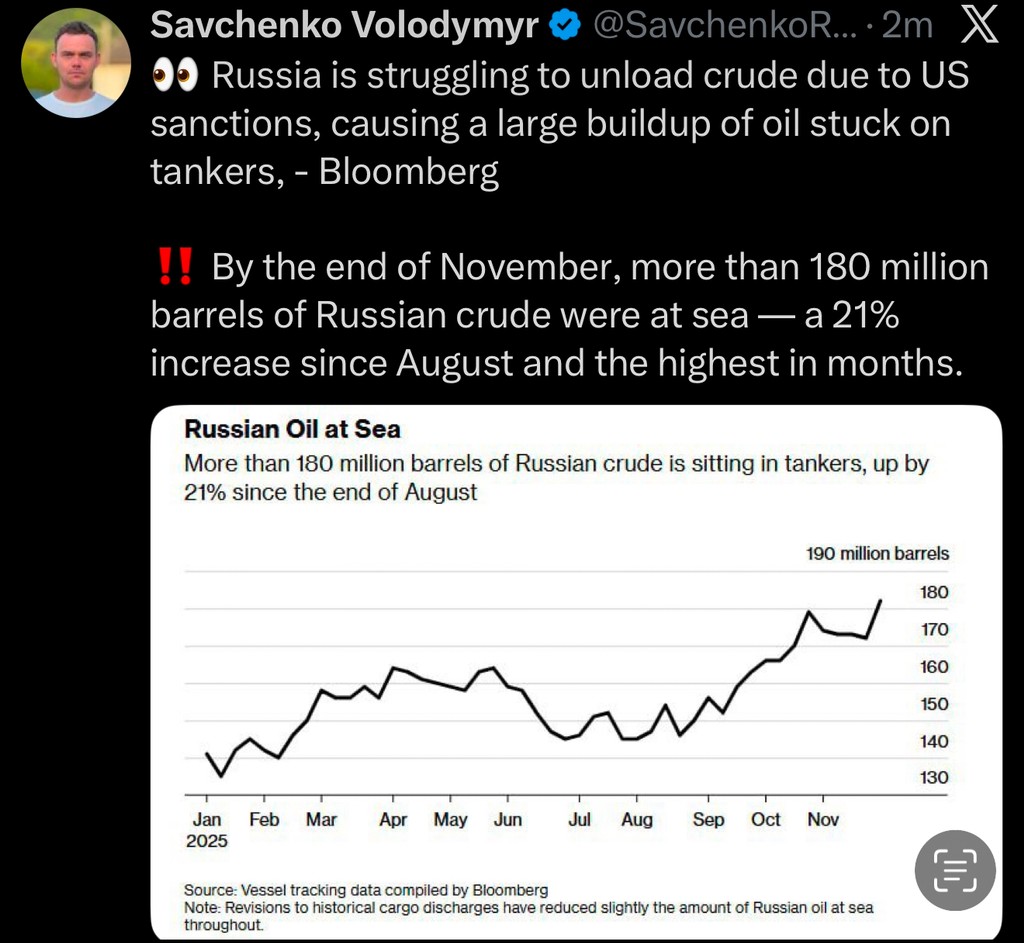This screenshot has width=1024, height=943.
Task: Click the blue verified checkmark badge
Action: pos(567,27)
